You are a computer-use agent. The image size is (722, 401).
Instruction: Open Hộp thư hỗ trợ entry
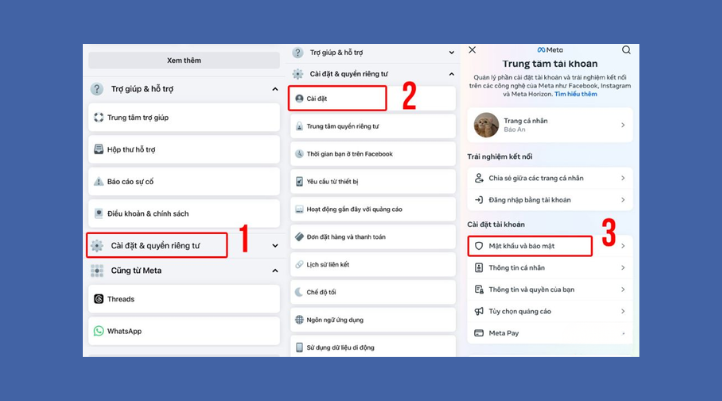click(x=131, y=150)
